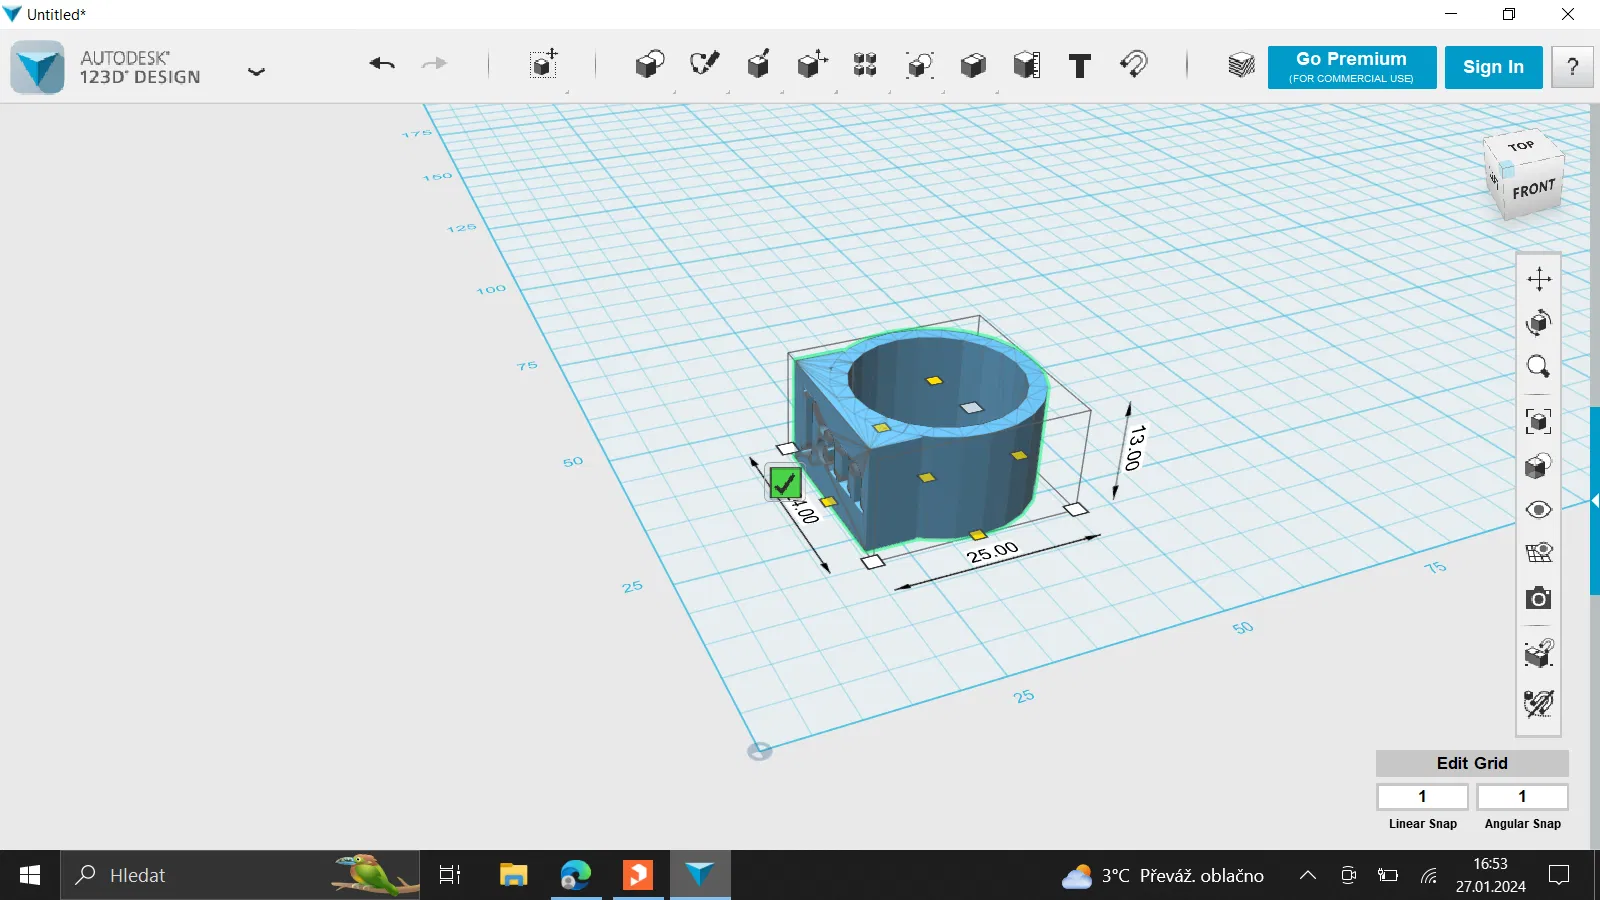Click the Linear Snap value field
Image resolution: width=1600 pixels, height=900 pixels.
1422,797
